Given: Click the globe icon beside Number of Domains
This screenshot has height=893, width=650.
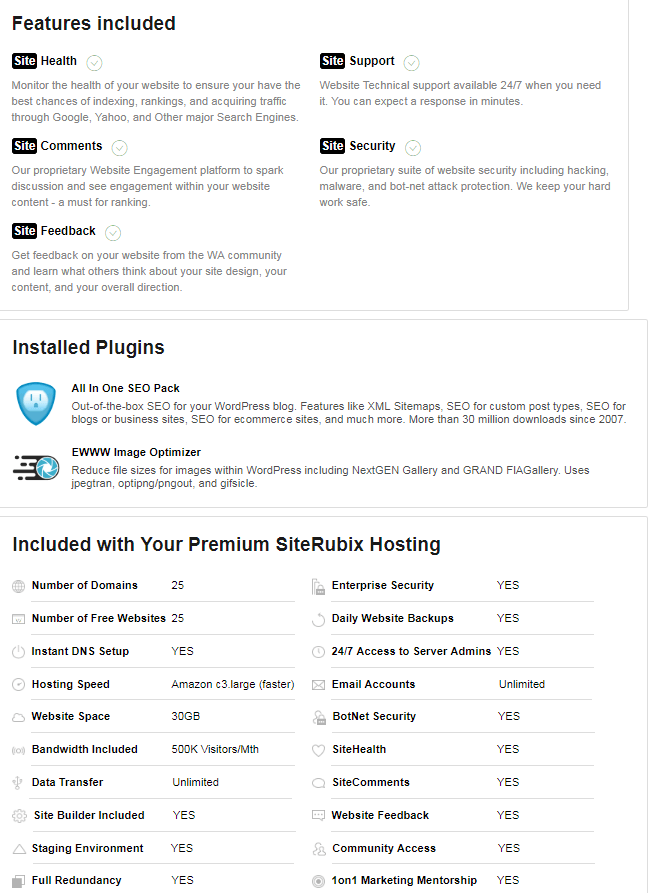Looking at the screenshot, I should [x=19, y=586].
